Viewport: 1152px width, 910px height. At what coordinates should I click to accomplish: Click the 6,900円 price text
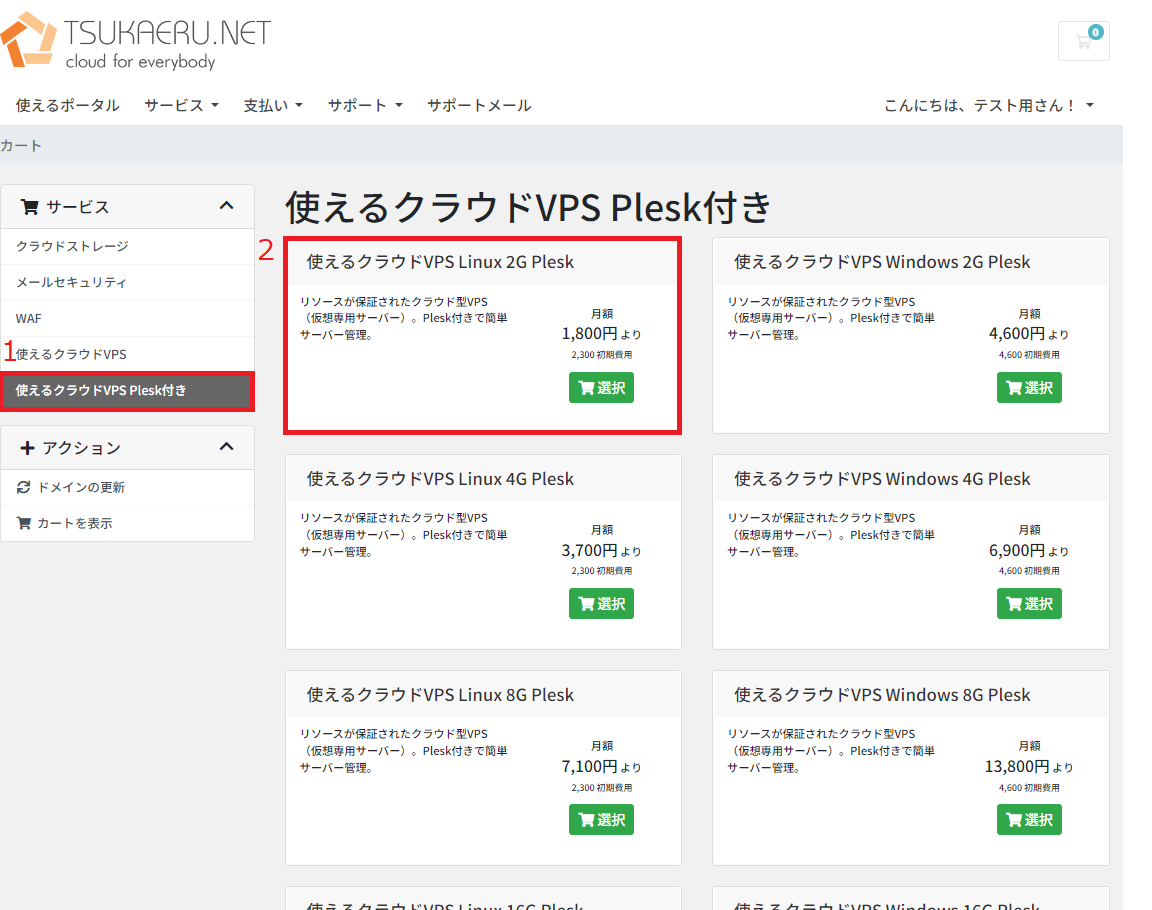coord(1017,550)
